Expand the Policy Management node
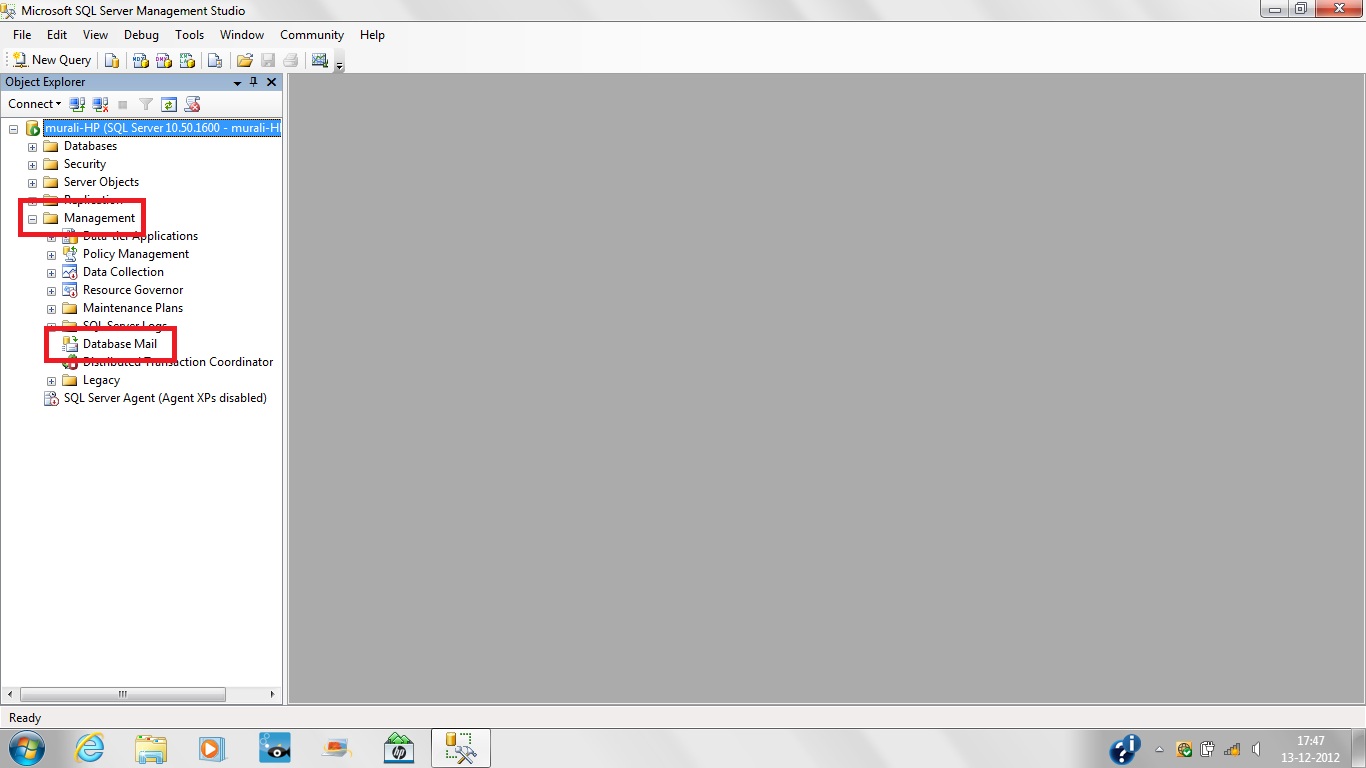Viewport: 1366px width, 768px height. (51, 255)
